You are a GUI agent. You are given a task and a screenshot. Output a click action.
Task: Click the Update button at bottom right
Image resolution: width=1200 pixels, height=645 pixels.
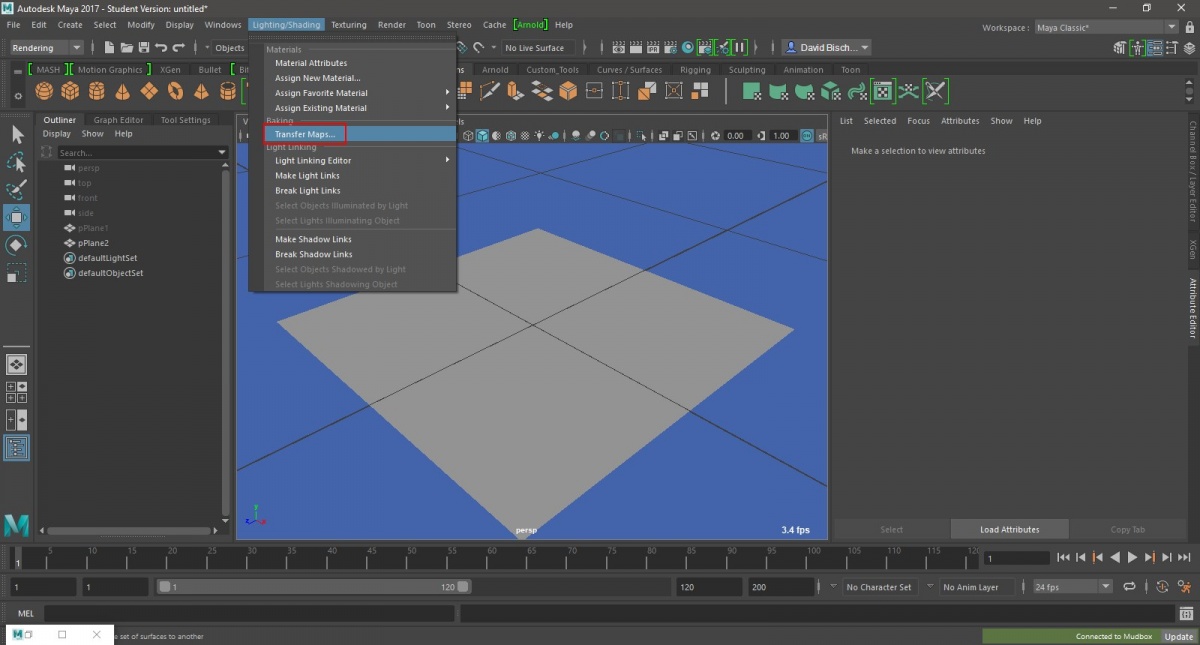(1178, 636)
